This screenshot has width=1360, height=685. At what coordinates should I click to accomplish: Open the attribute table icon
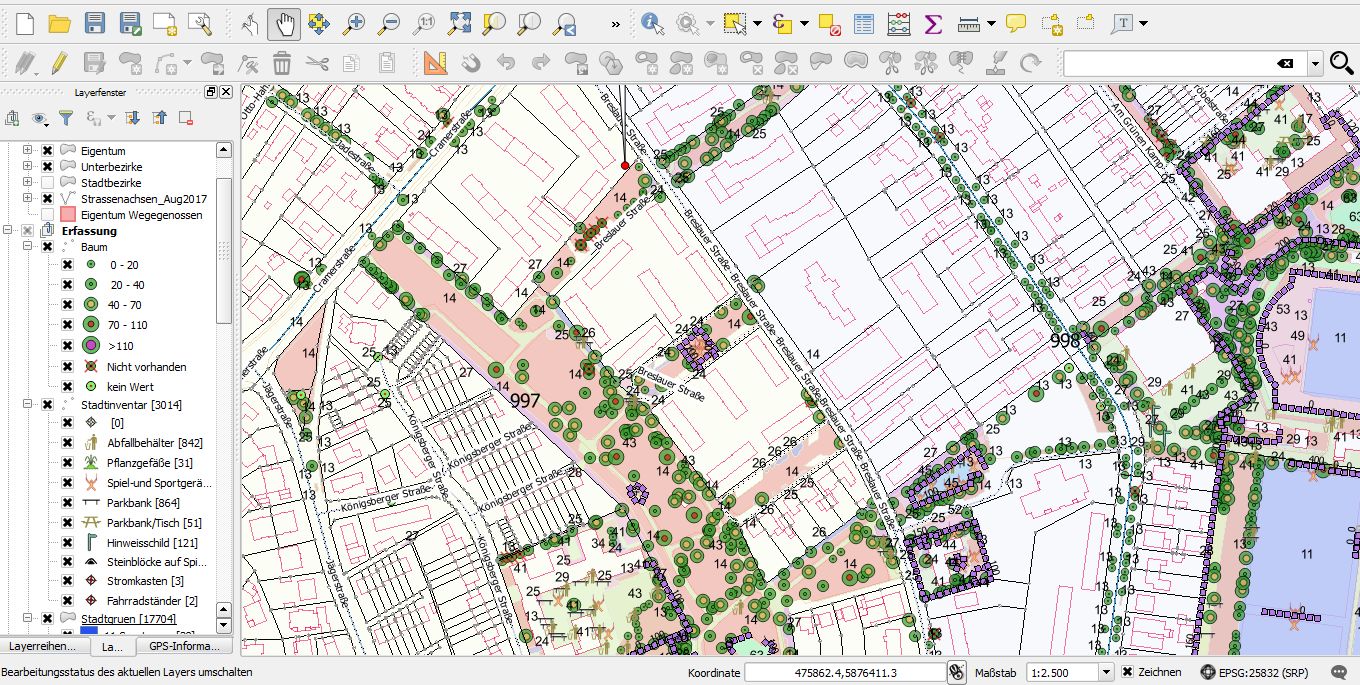coord(864,22)
